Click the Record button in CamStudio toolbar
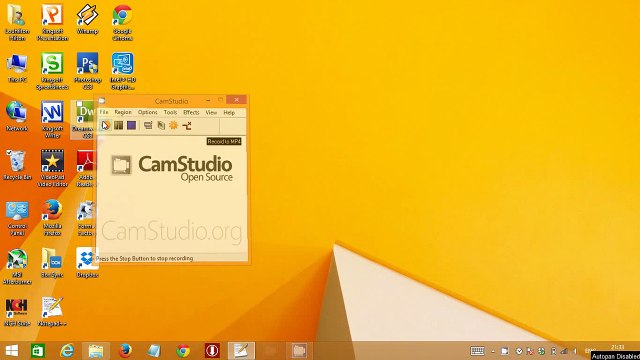The width and height of the screenshot is (640, 360). pos(106,125)
